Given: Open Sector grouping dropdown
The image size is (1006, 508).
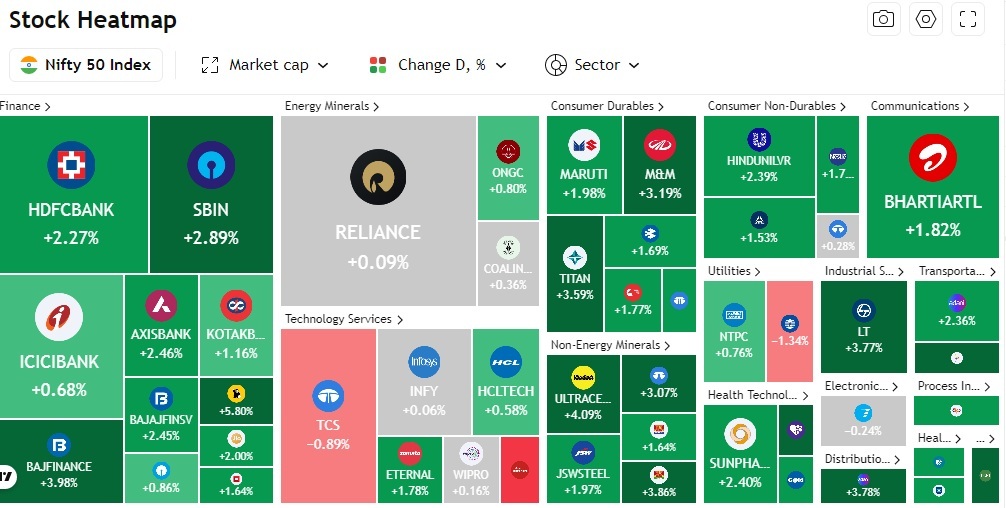Looking at the screenshot, I should click(592, 65).
